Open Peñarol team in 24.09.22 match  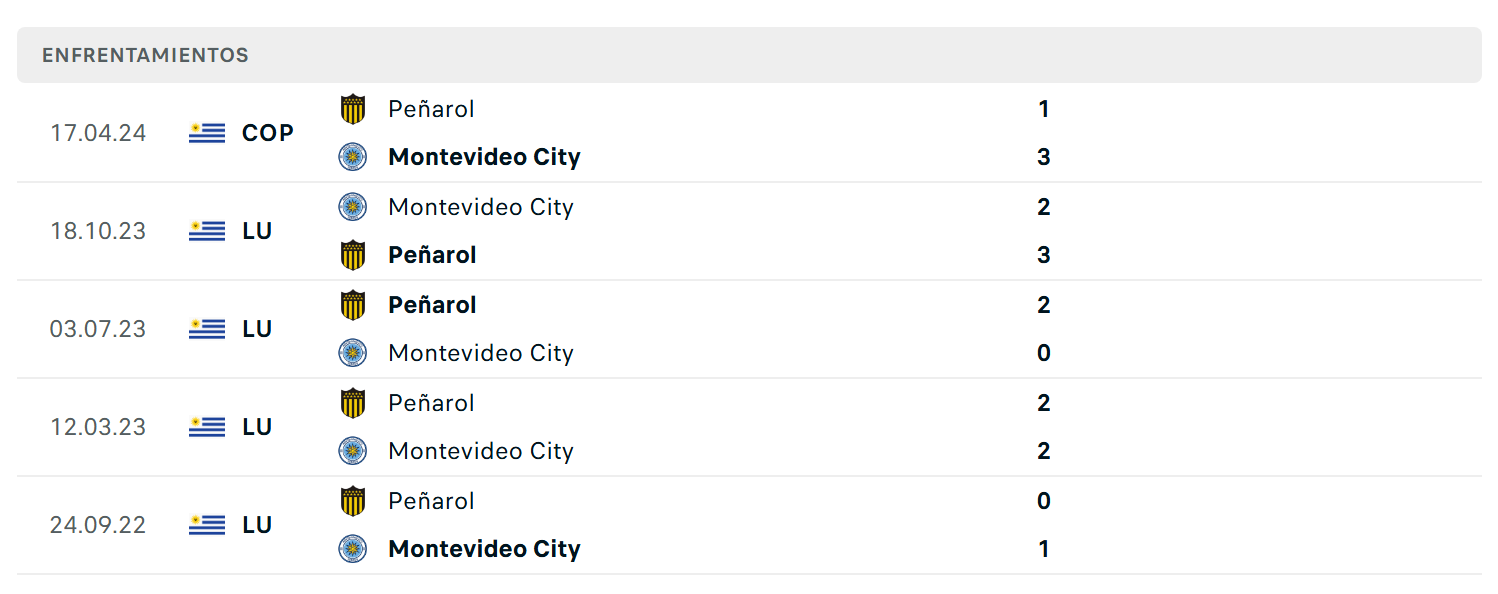coord(431,501)
